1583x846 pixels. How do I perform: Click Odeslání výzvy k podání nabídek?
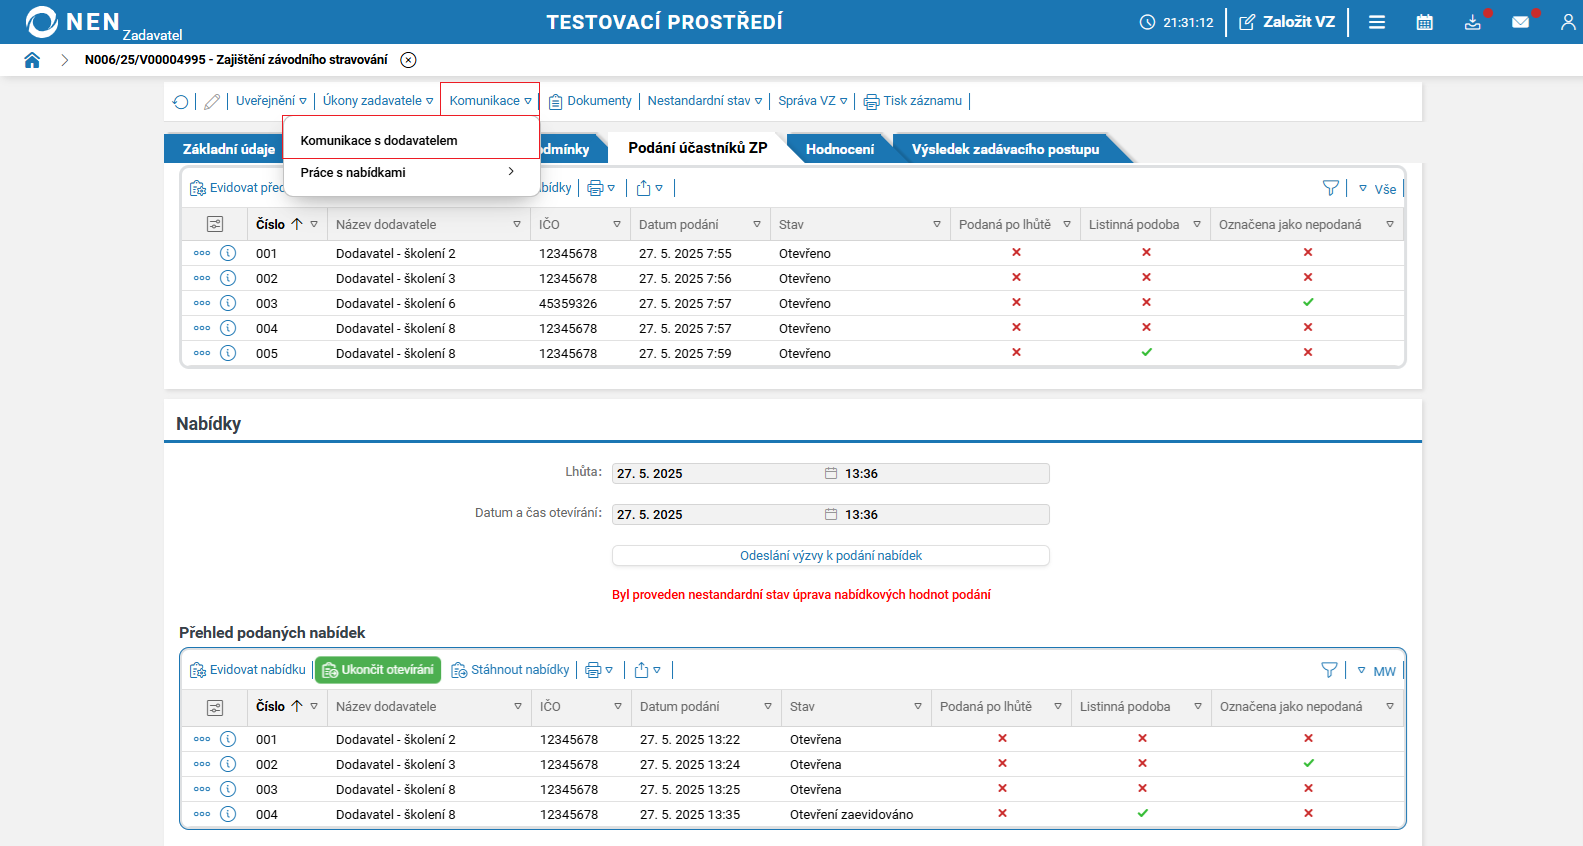[x=830, y=556]
